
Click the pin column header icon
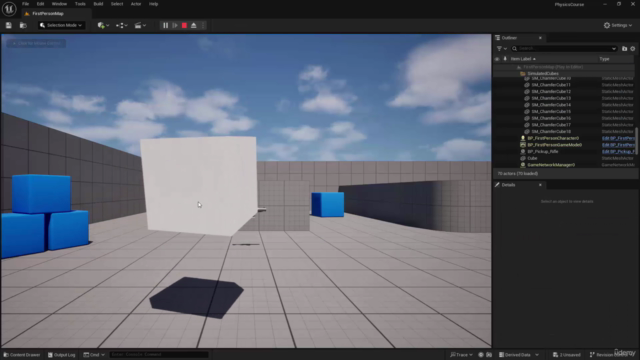(x=505, y=59)
